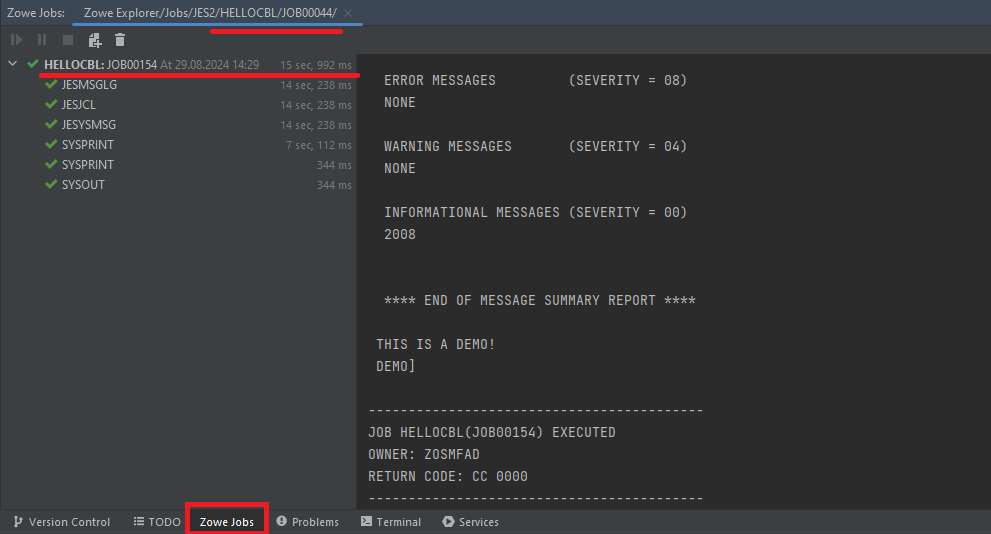The image size is (991, 534).
Task: Open the JESYSMSG spool entry
Action: click(89, 125)
